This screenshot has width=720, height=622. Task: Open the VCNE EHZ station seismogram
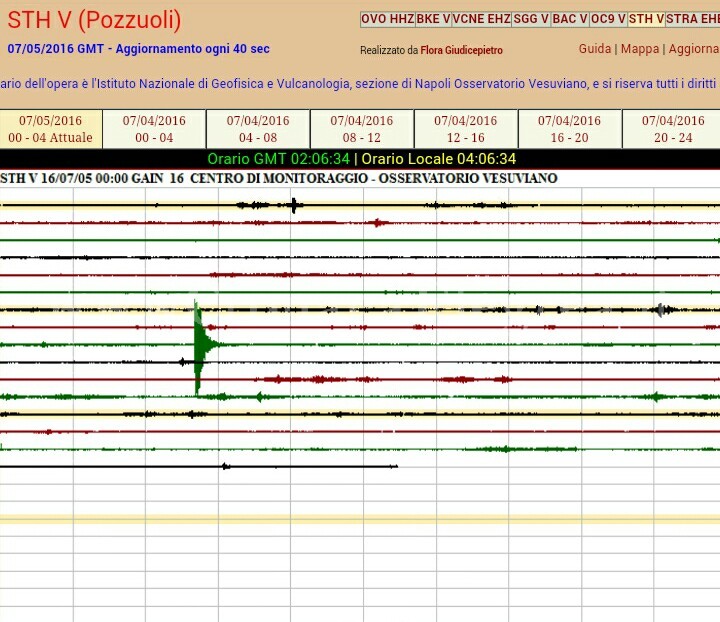481,19
